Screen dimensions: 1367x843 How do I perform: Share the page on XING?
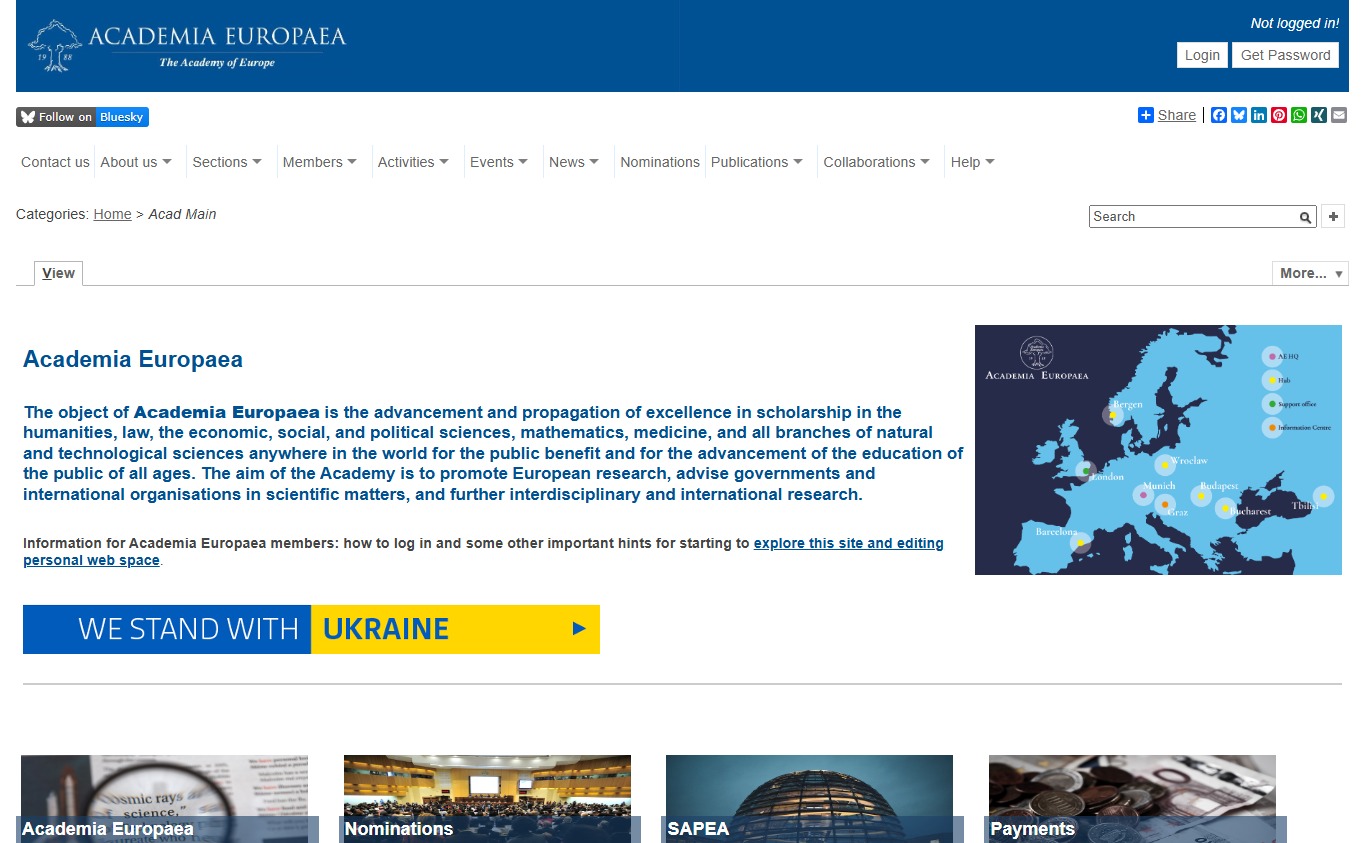[x=1319, y=115]
